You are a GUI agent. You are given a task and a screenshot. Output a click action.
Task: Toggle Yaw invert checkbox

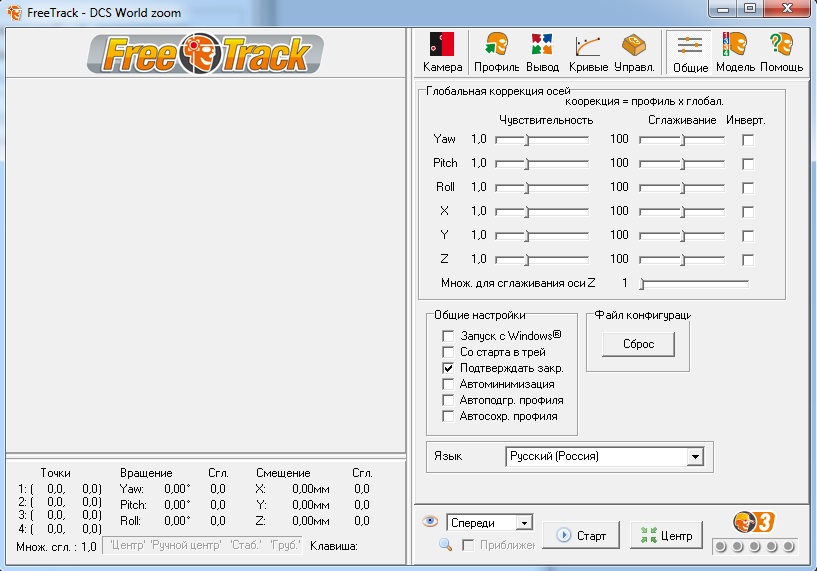[x=748, y=140]
